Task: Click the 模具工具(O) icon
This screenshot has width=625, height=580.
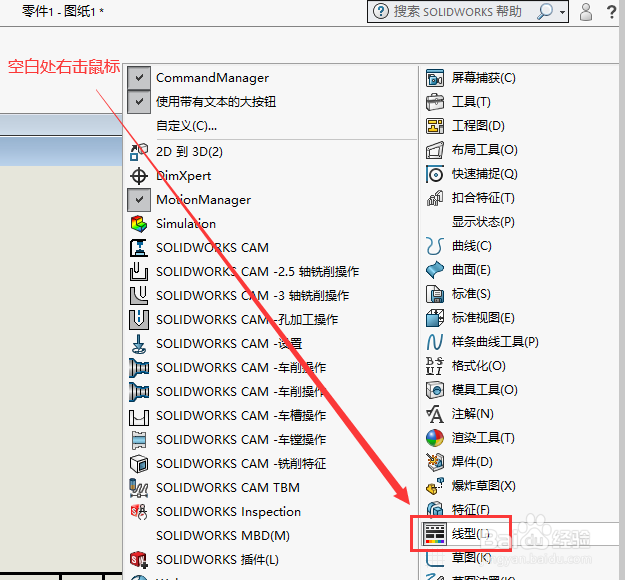Action: click(435, 390)
